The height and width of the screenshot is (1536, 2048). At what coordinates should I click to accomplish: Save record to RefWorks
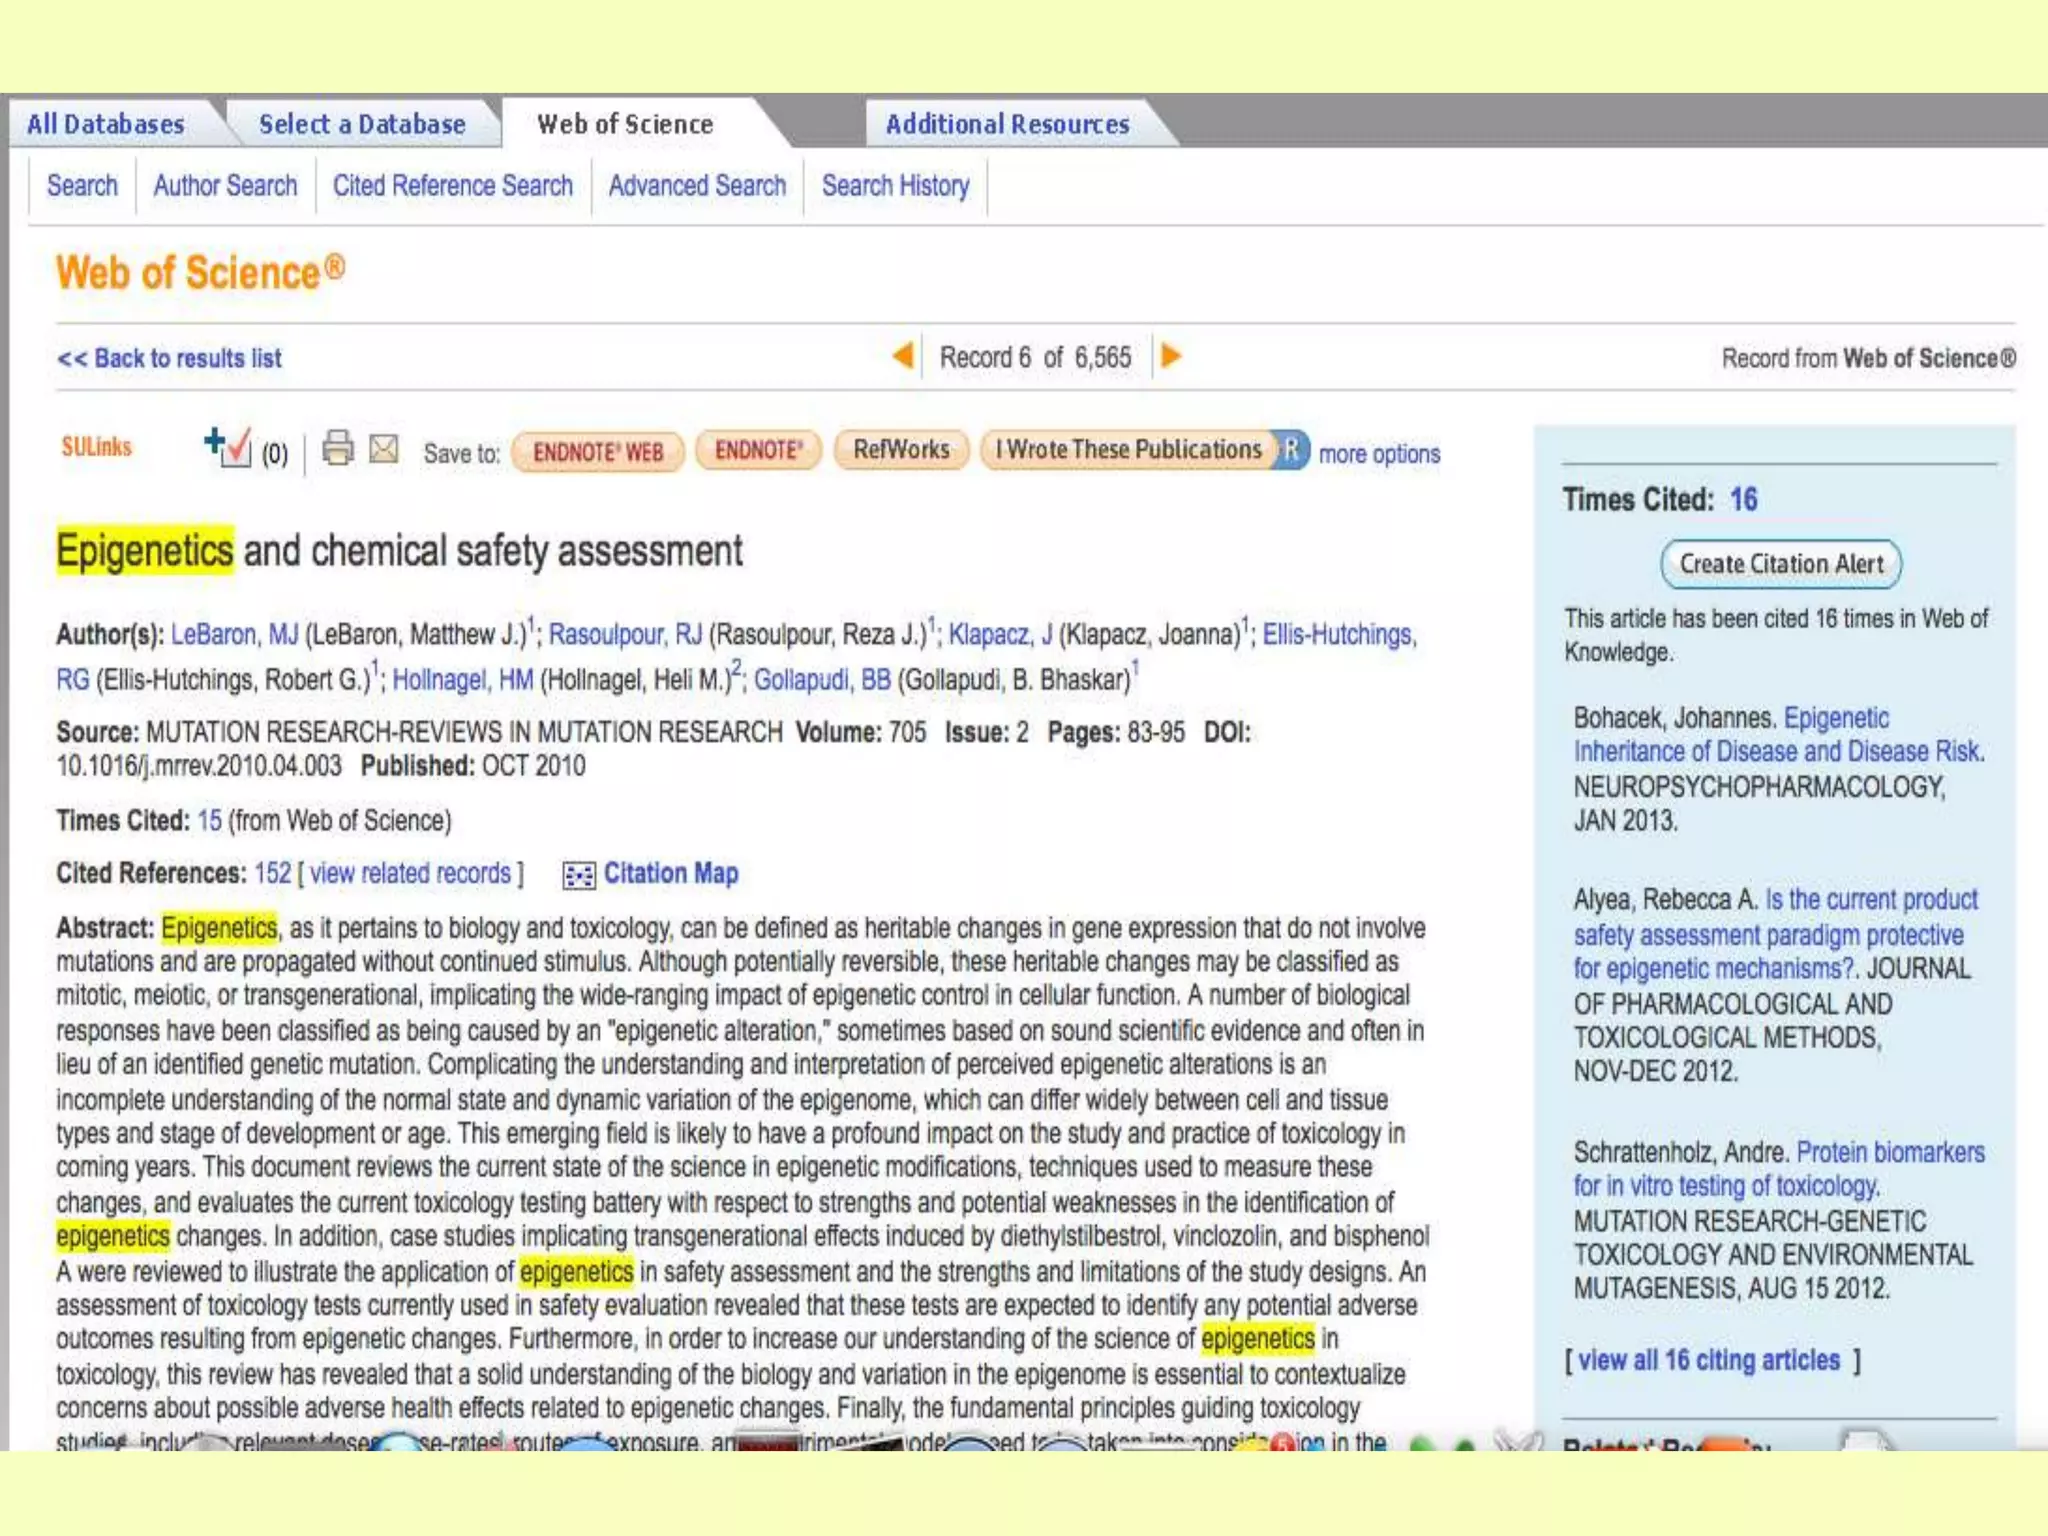[x=901, y=449]
